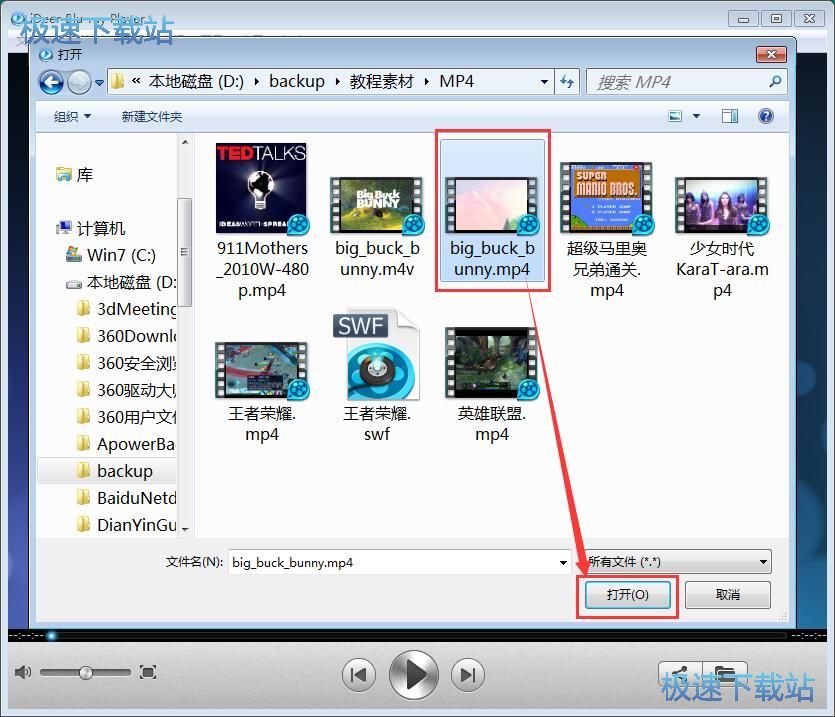Select Win7 (C:) drive
The image size is (835, 717).
tap(111, 255)
